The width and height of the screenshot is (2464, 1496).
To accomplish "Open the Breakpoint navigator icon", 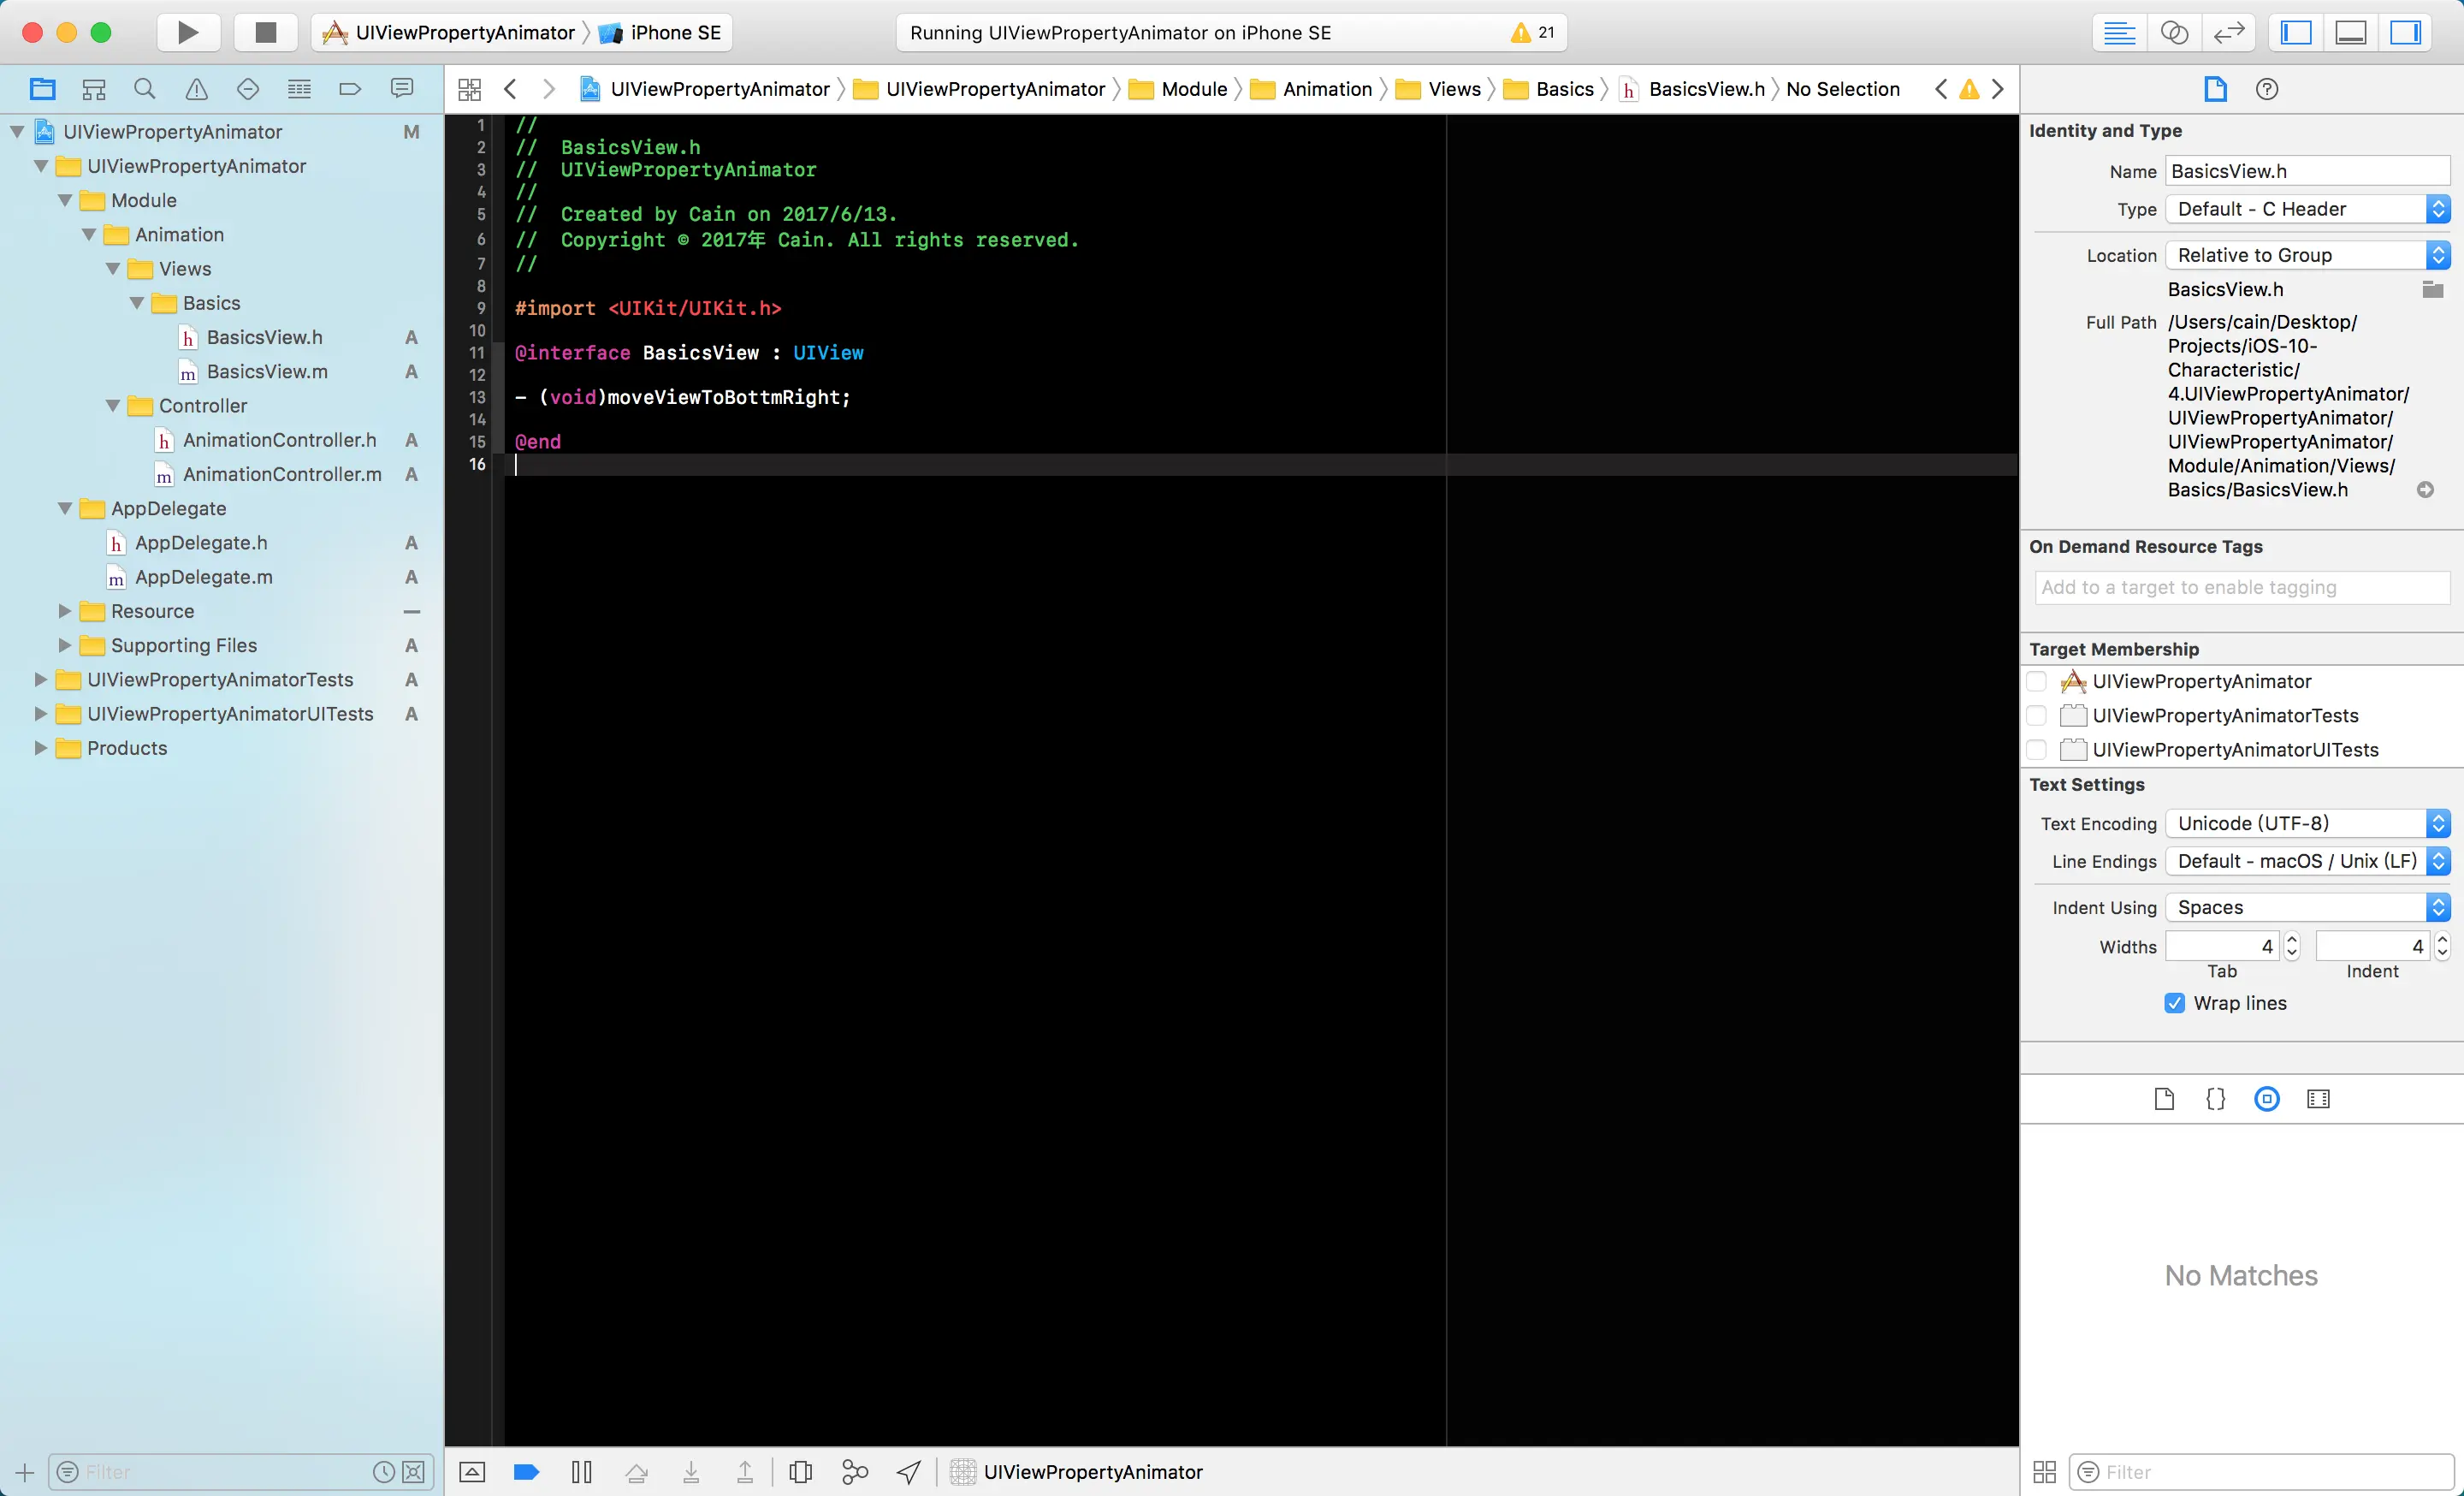I will click(350, 89).
